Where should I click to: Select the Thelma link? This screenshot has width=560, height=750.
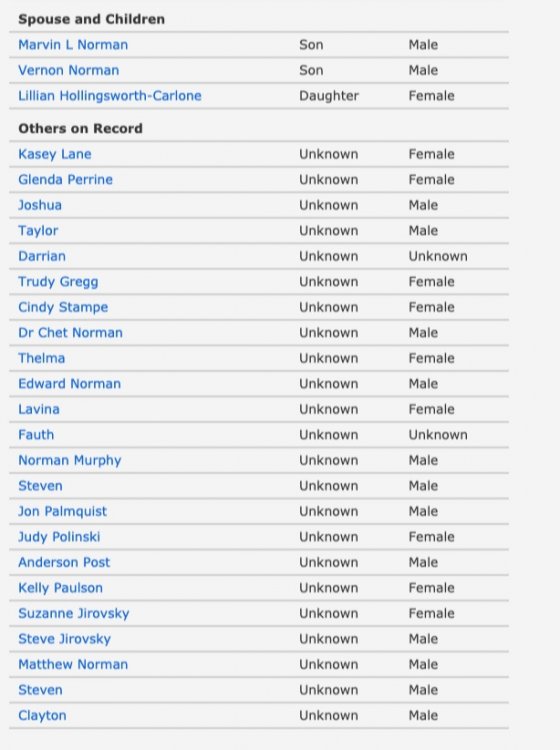click(42, 358)
